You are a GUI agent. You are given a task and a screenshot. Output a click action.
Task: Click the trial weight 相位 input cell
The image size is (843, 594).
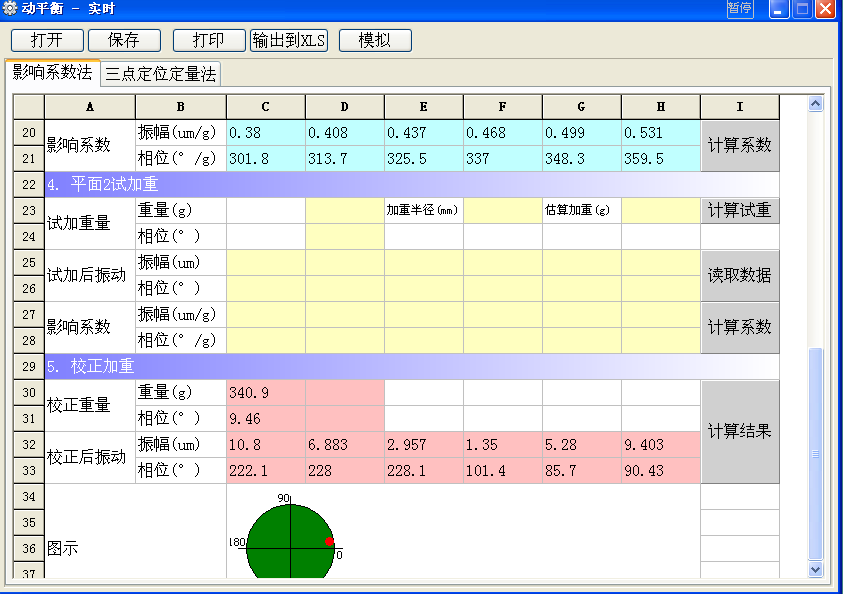(x=345, y=237)
